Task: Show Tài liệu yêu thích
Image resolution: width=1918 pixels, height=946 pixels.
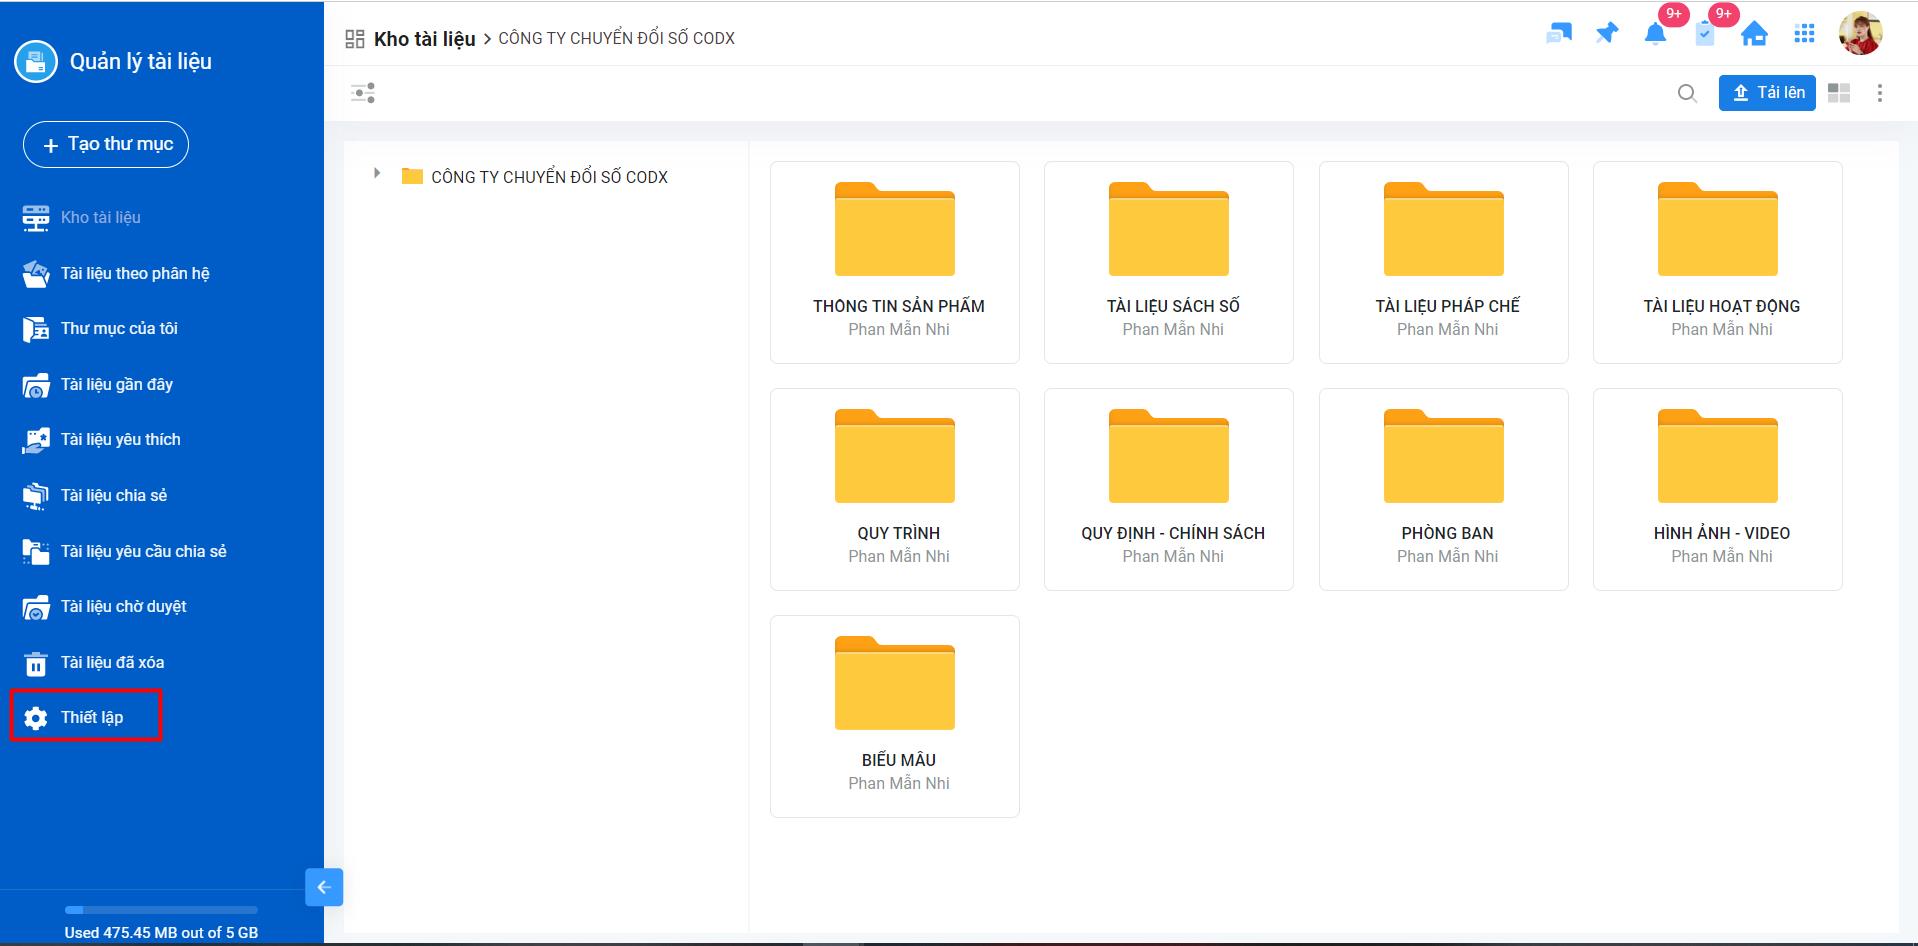Action: [102, 440]
